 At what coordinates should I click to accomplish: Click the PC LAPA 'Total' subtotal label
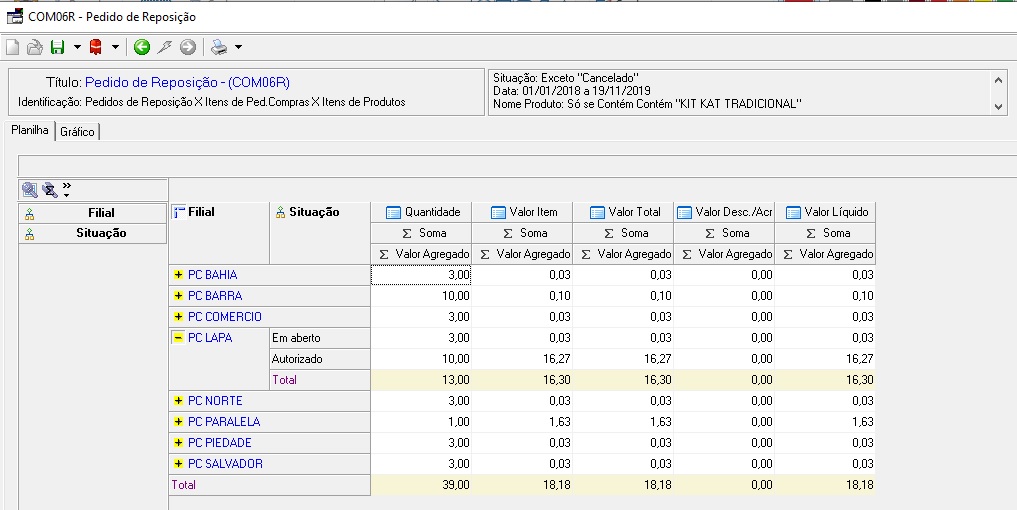coord(320,380)
